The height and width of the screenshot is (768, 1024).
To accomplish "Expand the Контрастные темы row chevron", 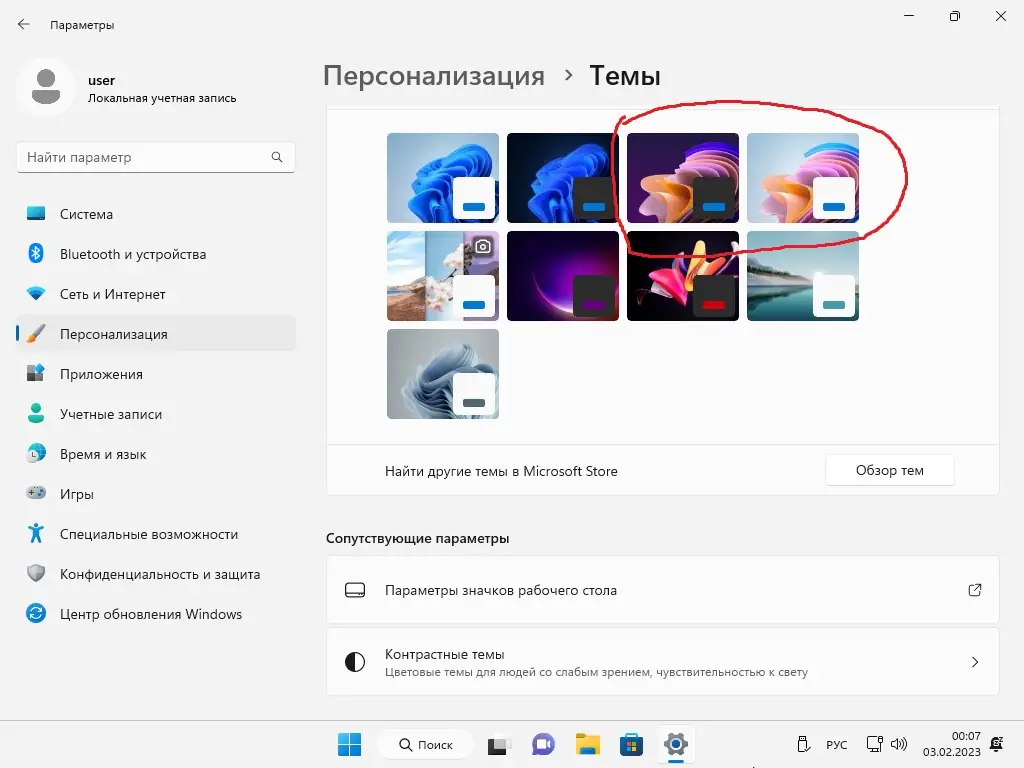I will click(973, 661).
